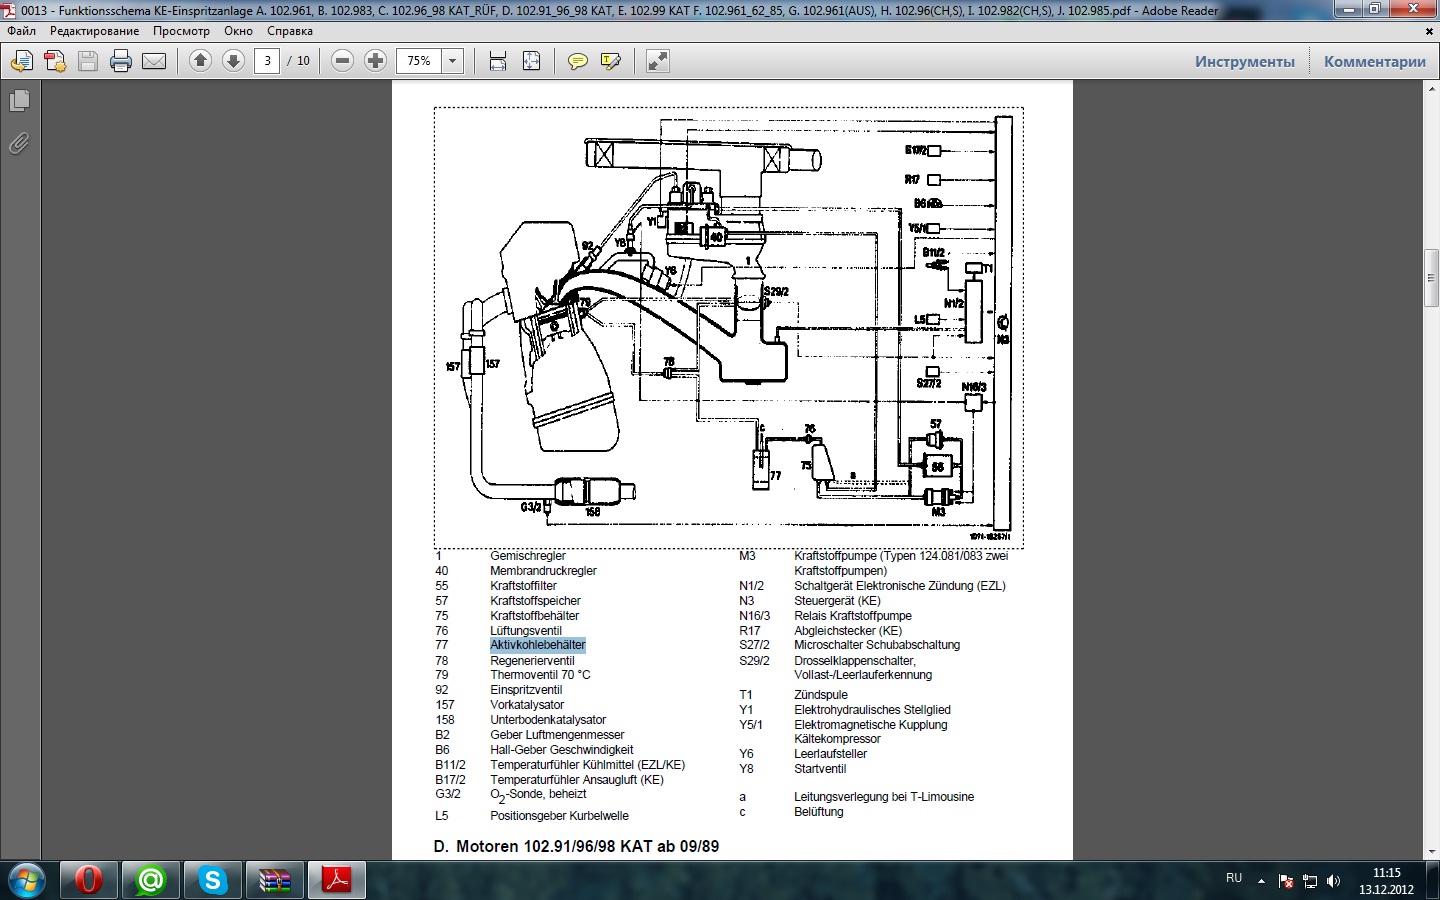Open Skype from taskbar
1440x900 pixels.
tap(212, 880)
